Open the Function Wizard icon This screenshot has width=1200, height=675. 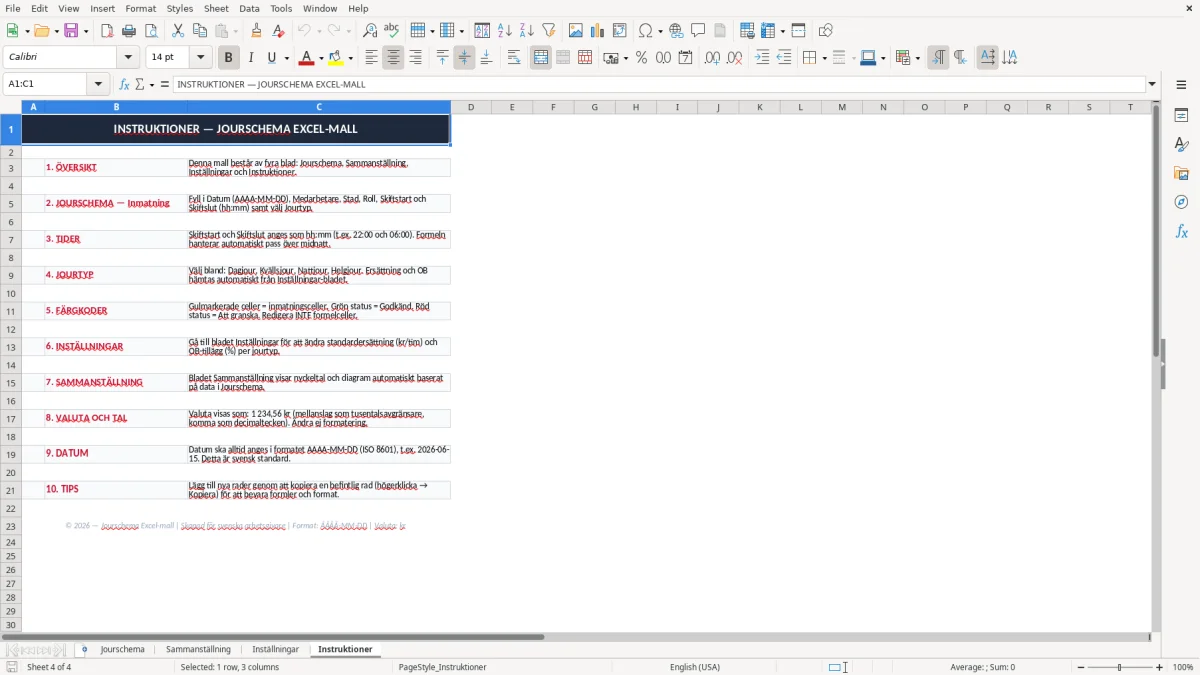coord(124,84)
